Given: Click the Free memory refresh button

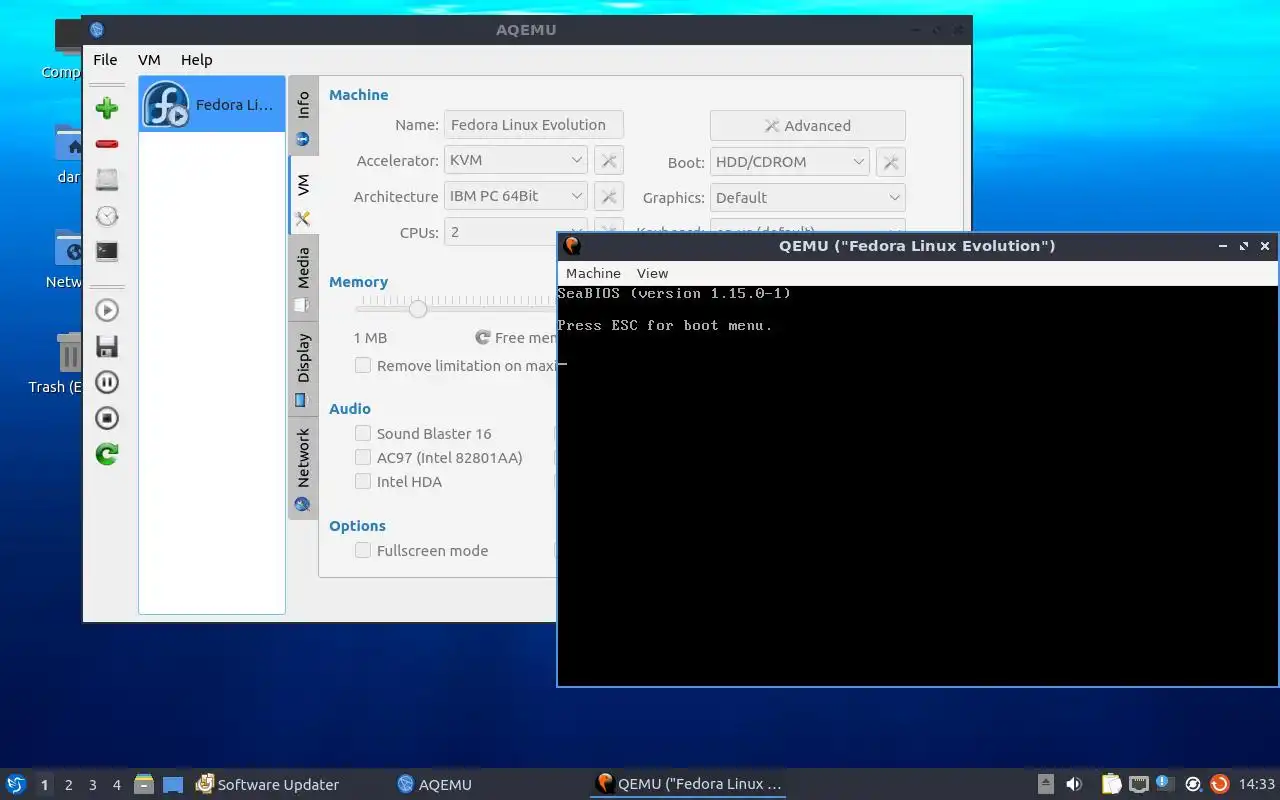Looking at the screenshot, I should click(x=515, y=338).
